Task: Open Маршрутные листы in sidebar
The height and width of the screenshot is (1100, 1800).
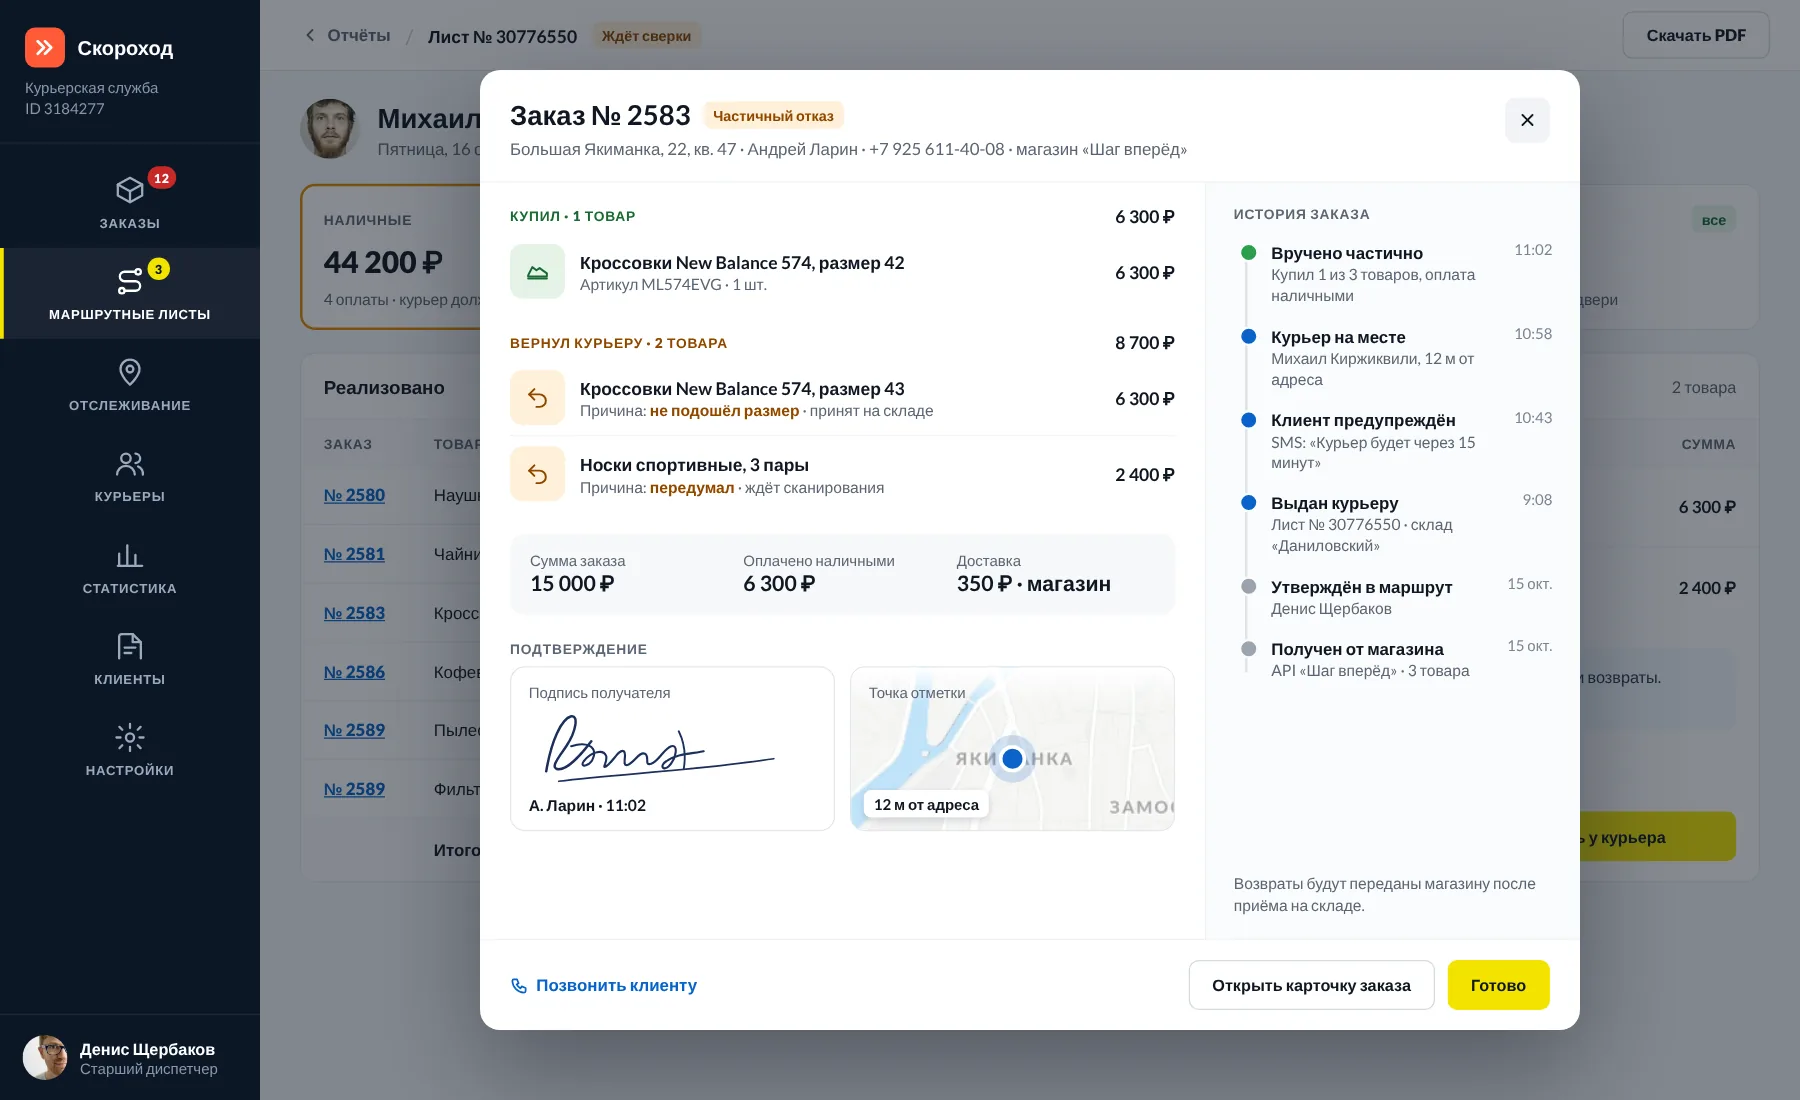Action: point(130,293)
